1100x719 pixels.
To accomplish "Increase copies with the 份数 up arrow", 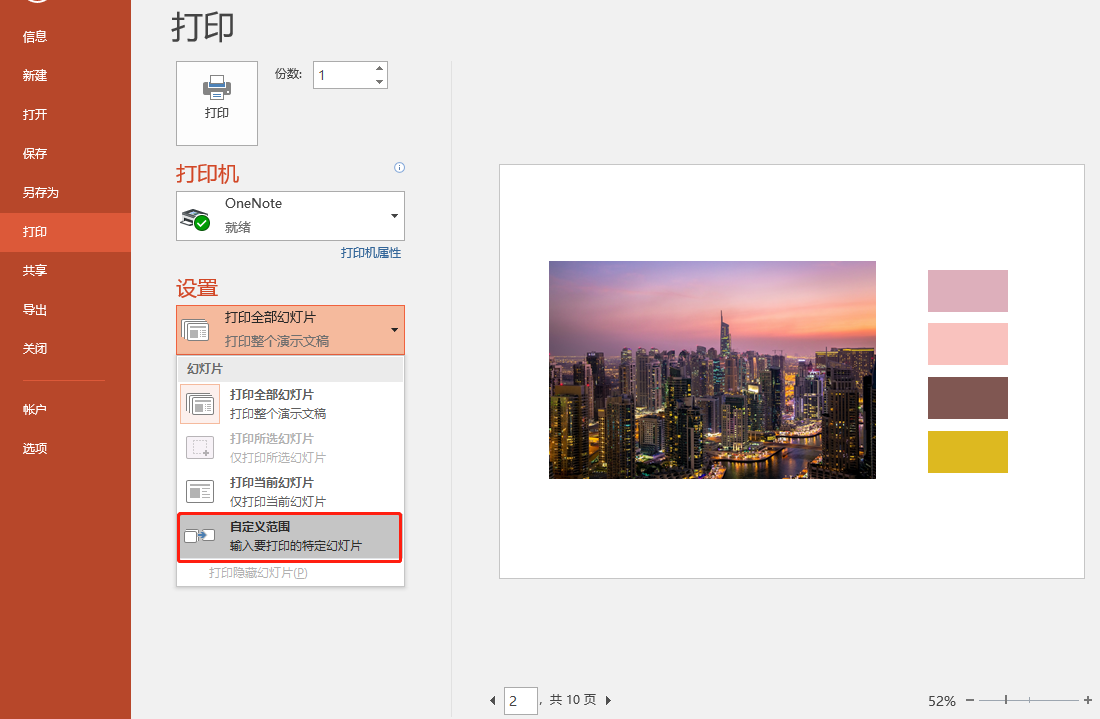I will pyautogui.click(x=379, y=68).
